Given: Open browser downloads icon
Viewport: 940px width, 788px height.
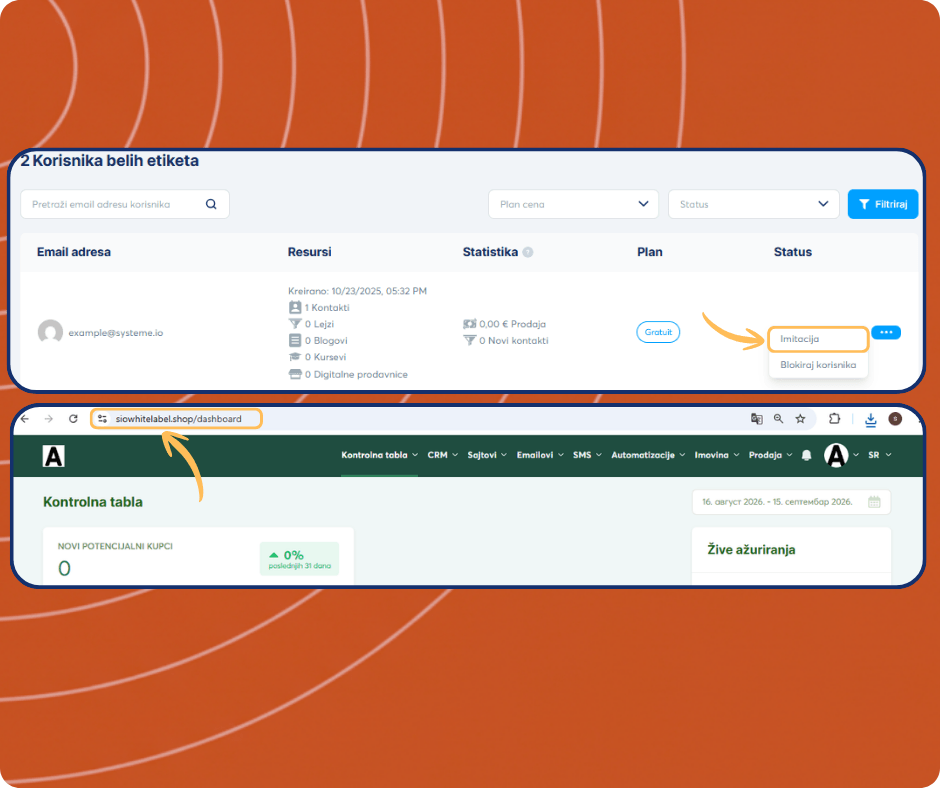Looking at the screenshot, I should 870,420.
